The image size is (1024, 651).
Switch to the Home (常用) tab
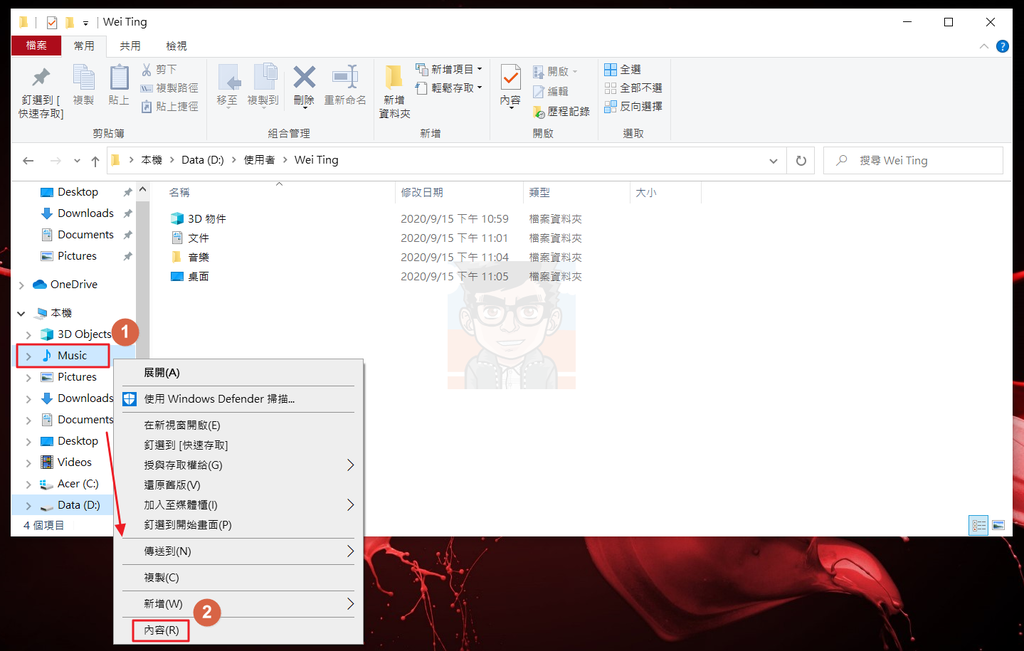(x=84, y=46)
